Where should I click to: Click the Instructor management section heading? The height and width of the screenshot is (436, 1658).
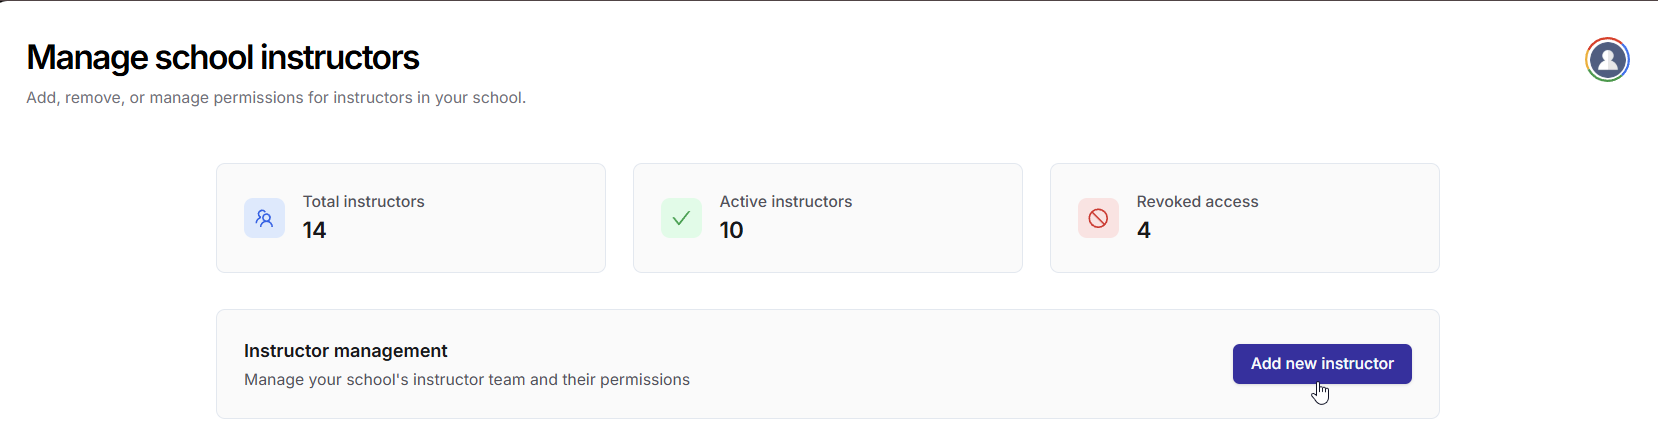point(345,351)
